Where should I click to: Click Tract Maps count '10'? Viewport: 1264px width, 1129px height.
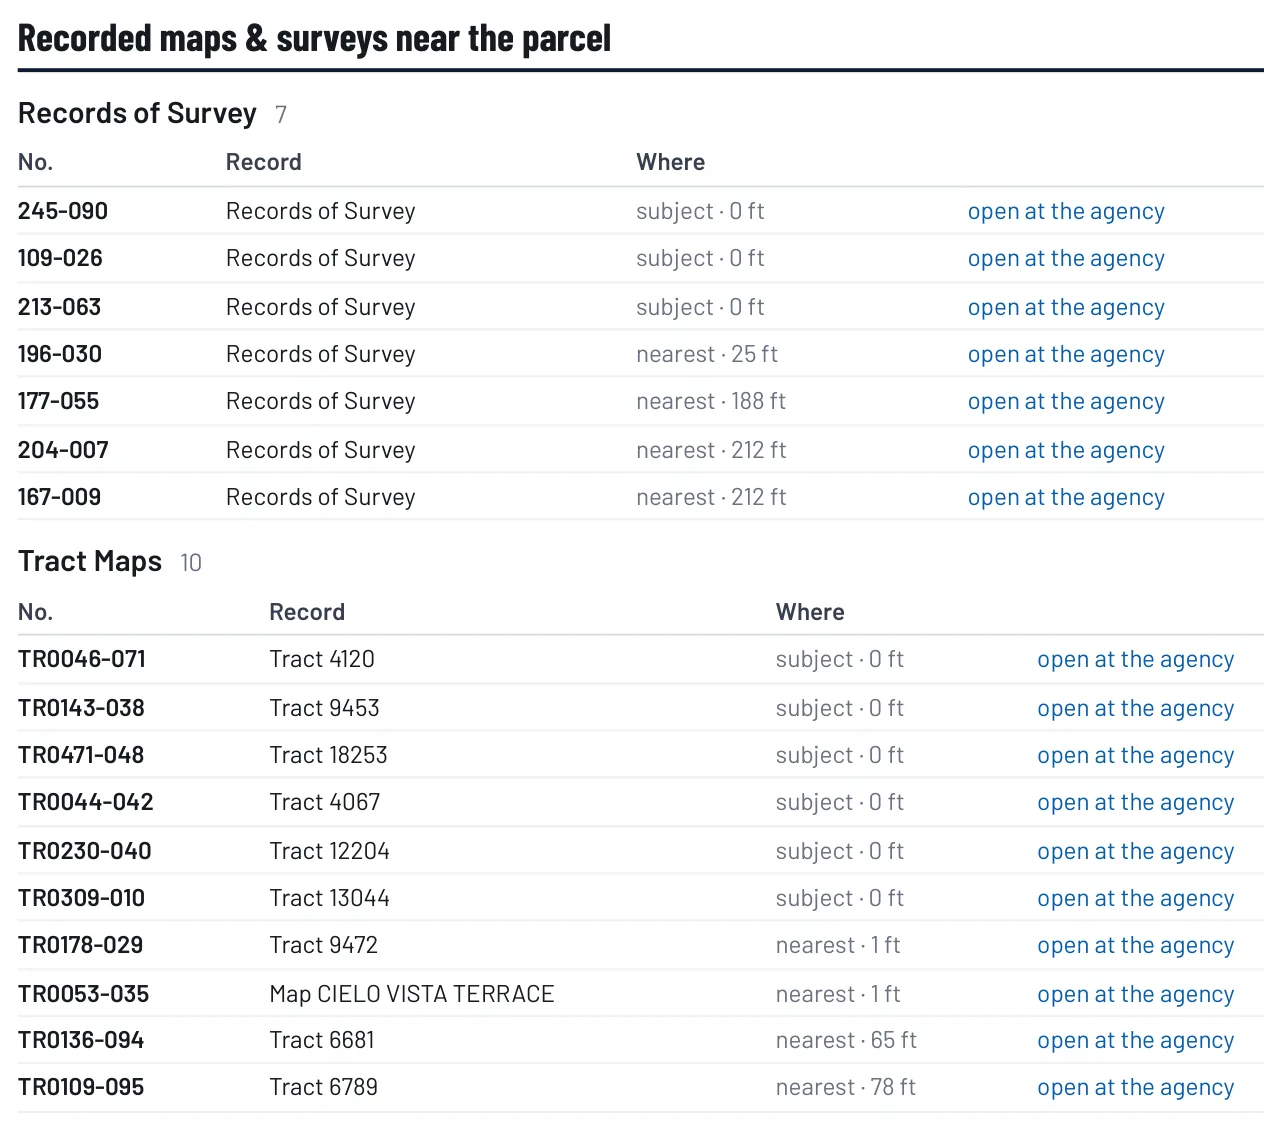[191, 563]
